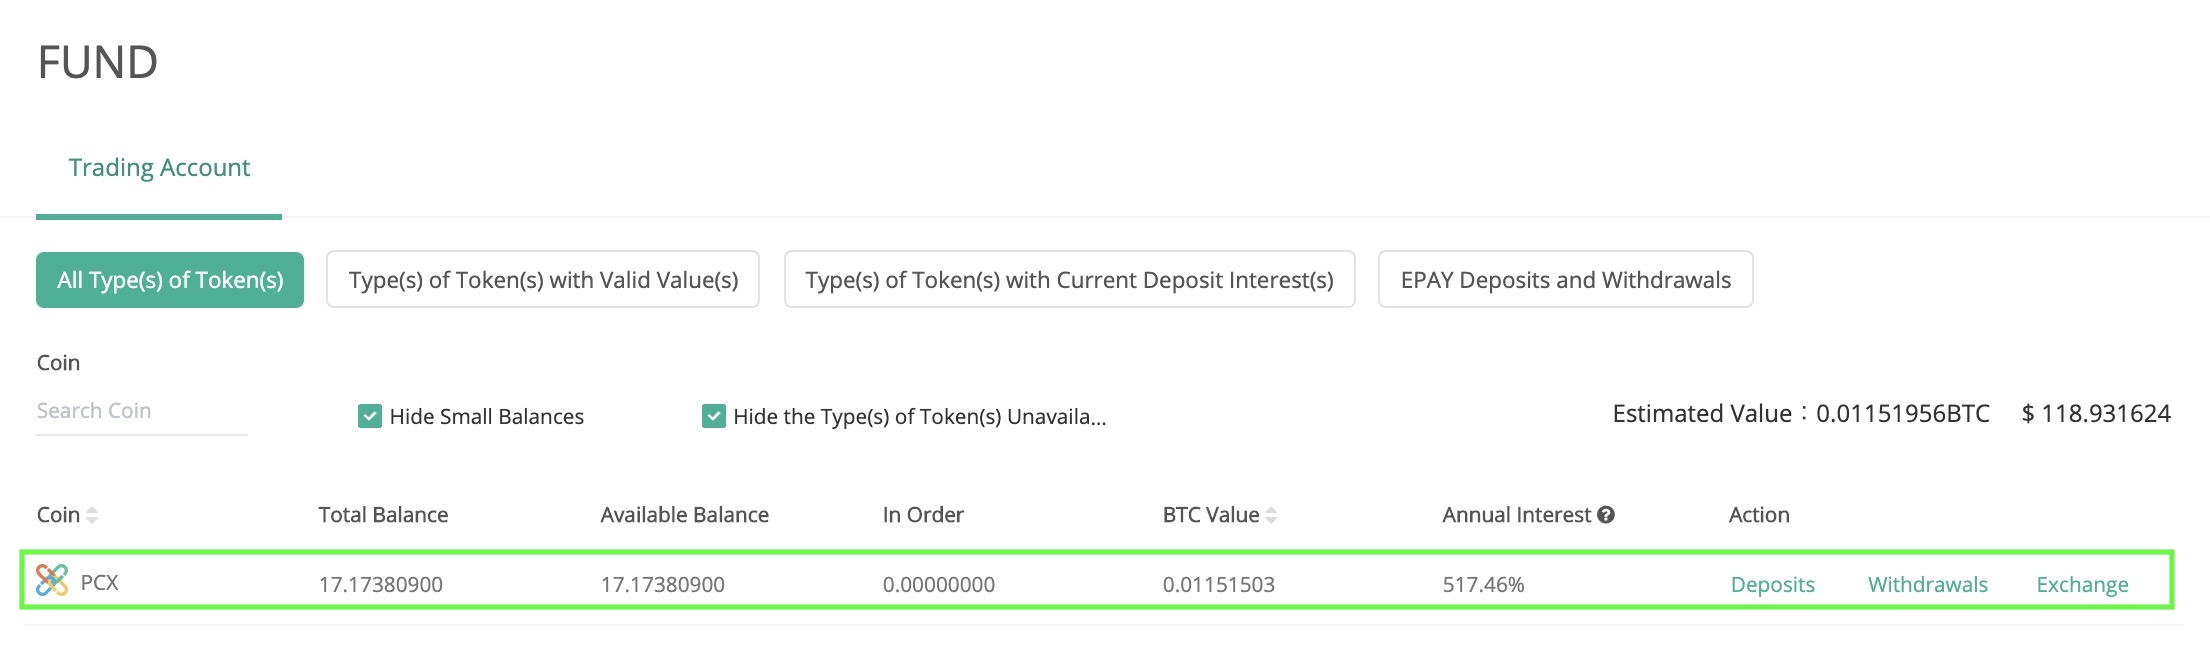Filter by Token(s) with Valid Value(s)
The width and height of the screenshot is (2210, 660).
pos(543,280)
